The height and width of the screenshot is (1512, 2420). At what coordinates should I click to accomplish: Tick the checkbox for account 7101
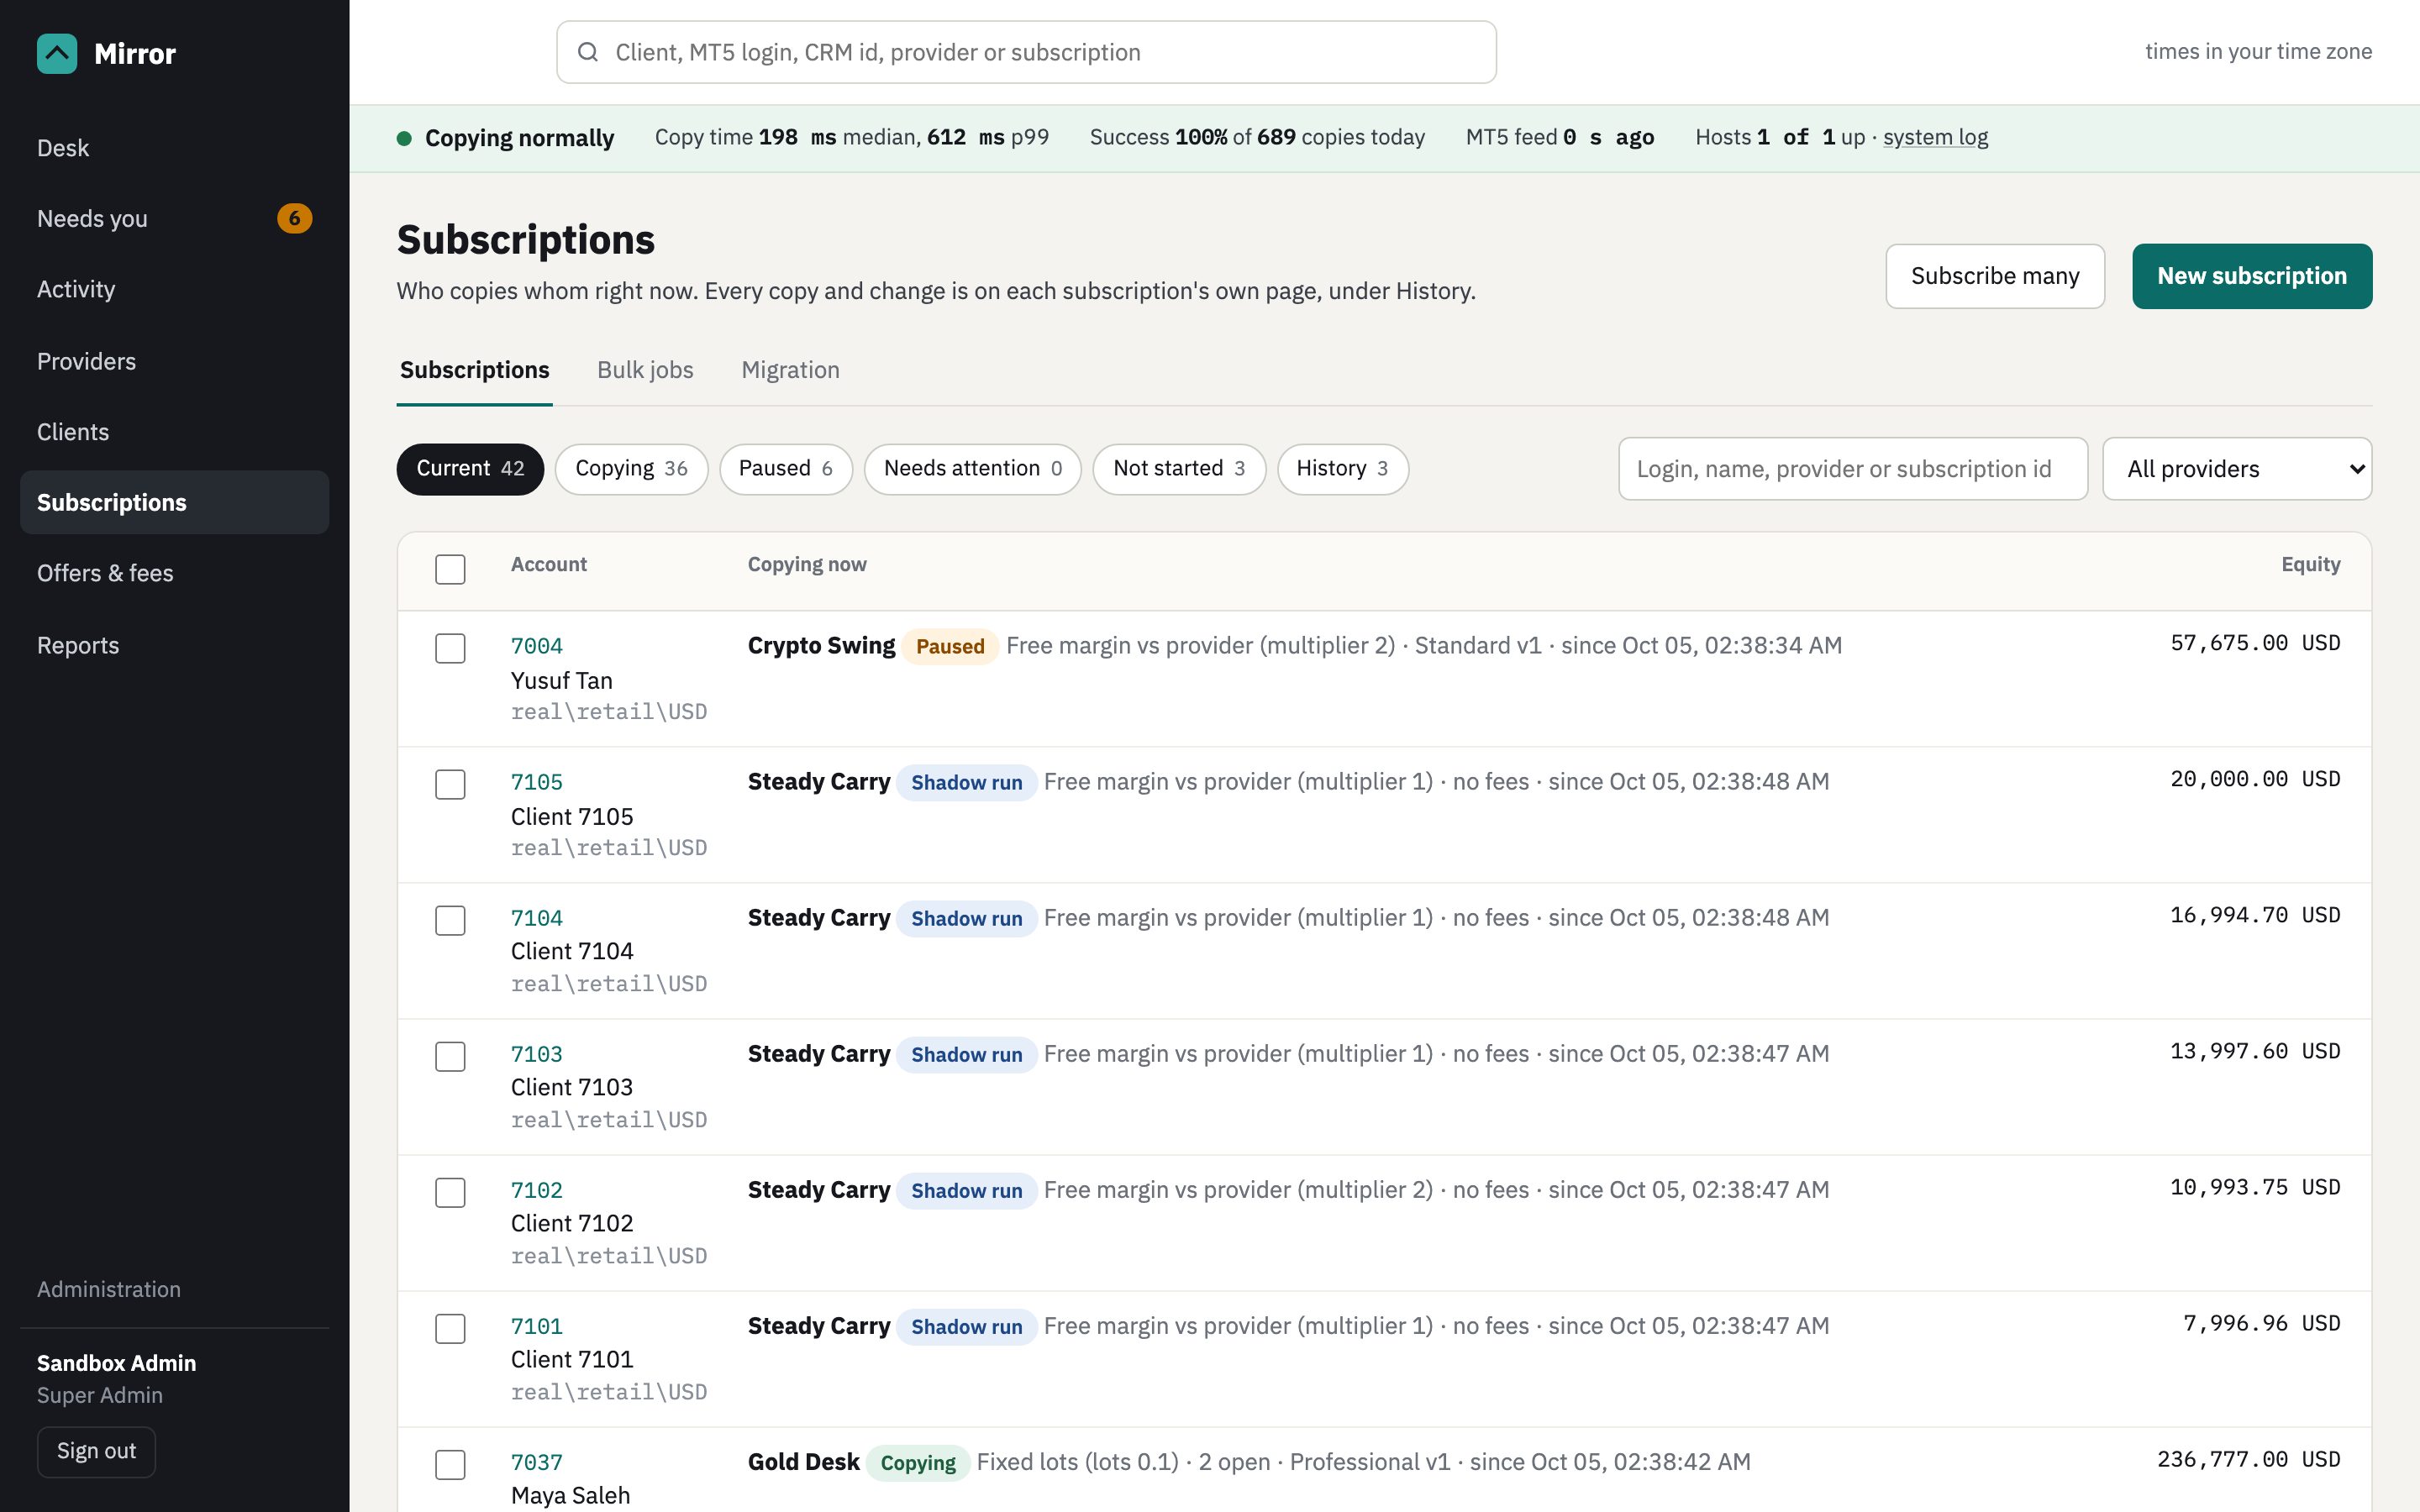click(x=450, y=1328)
